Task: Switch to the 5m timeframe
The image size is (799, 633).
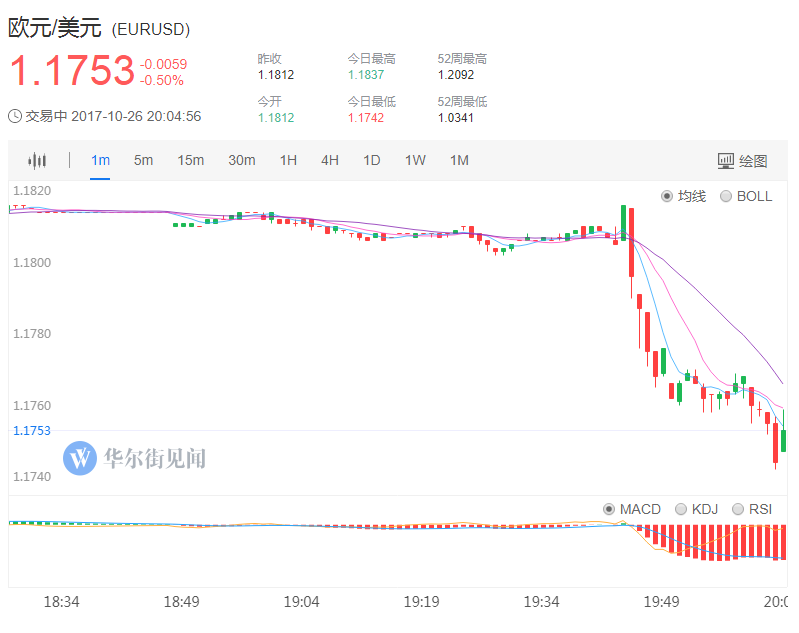Action: (143, 161)
